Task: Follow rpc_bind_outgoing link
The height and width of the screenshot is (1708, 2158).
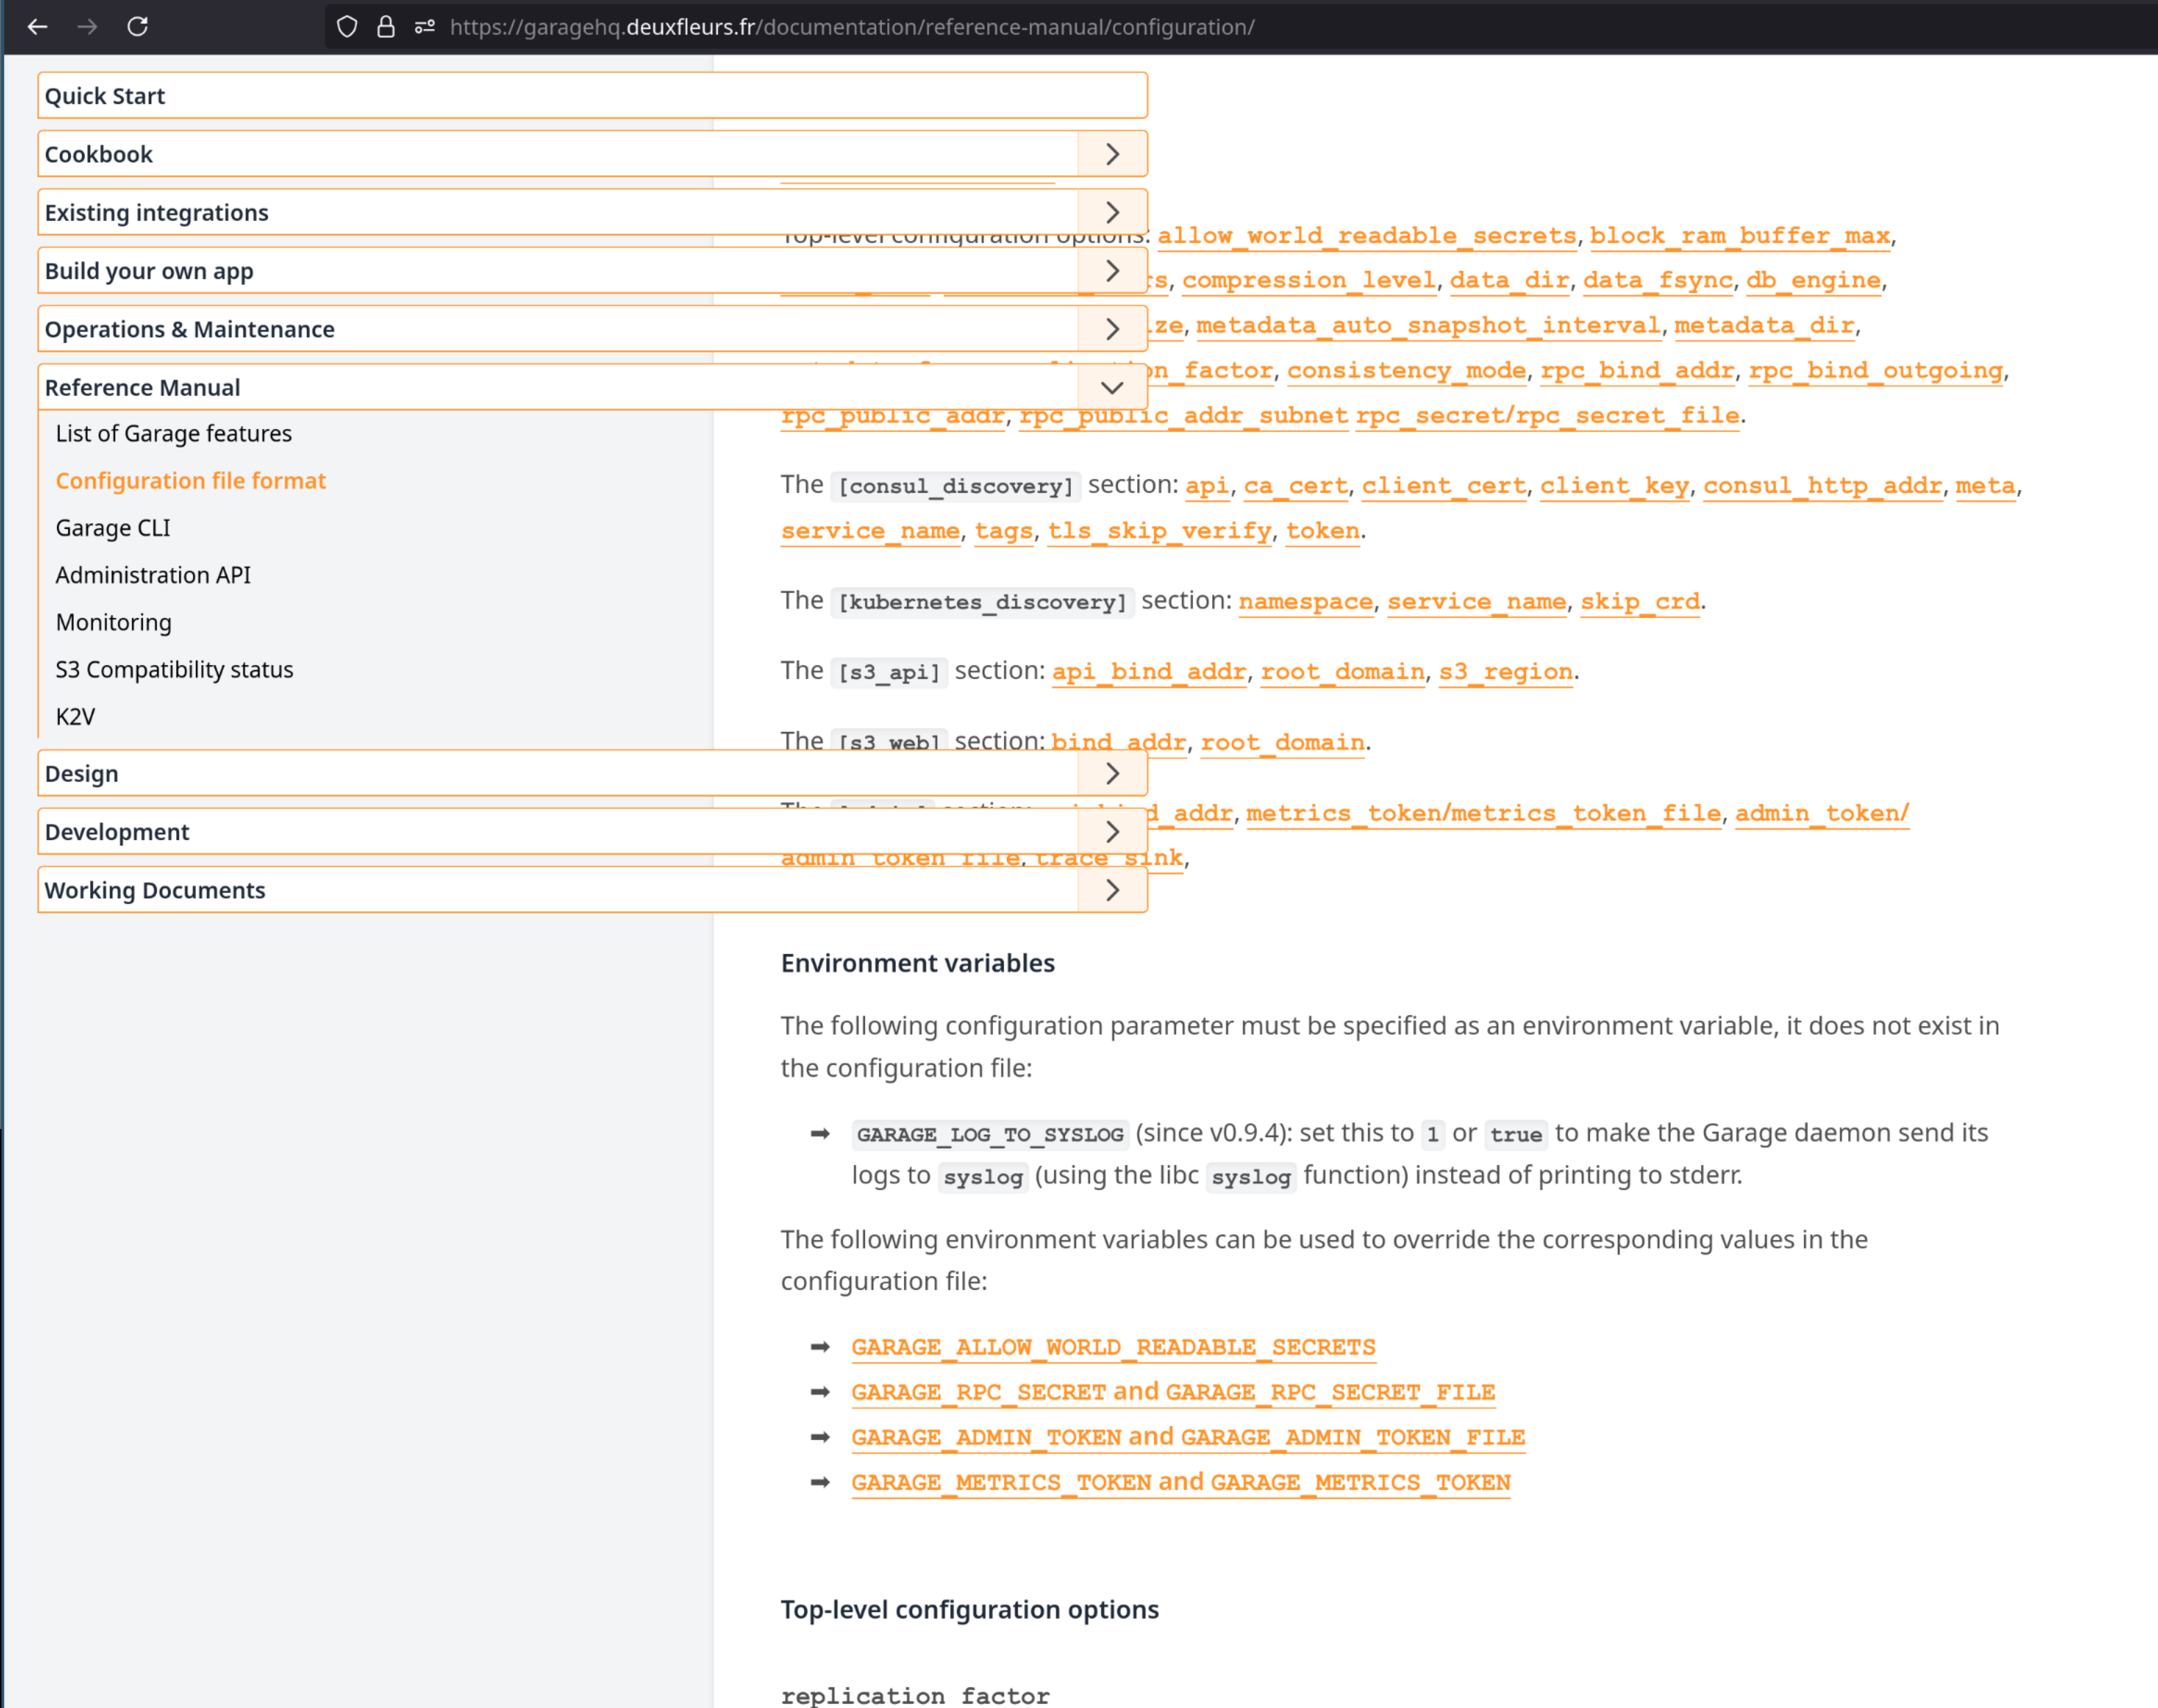Action: pyautogui.click(x=1876, y=371)
